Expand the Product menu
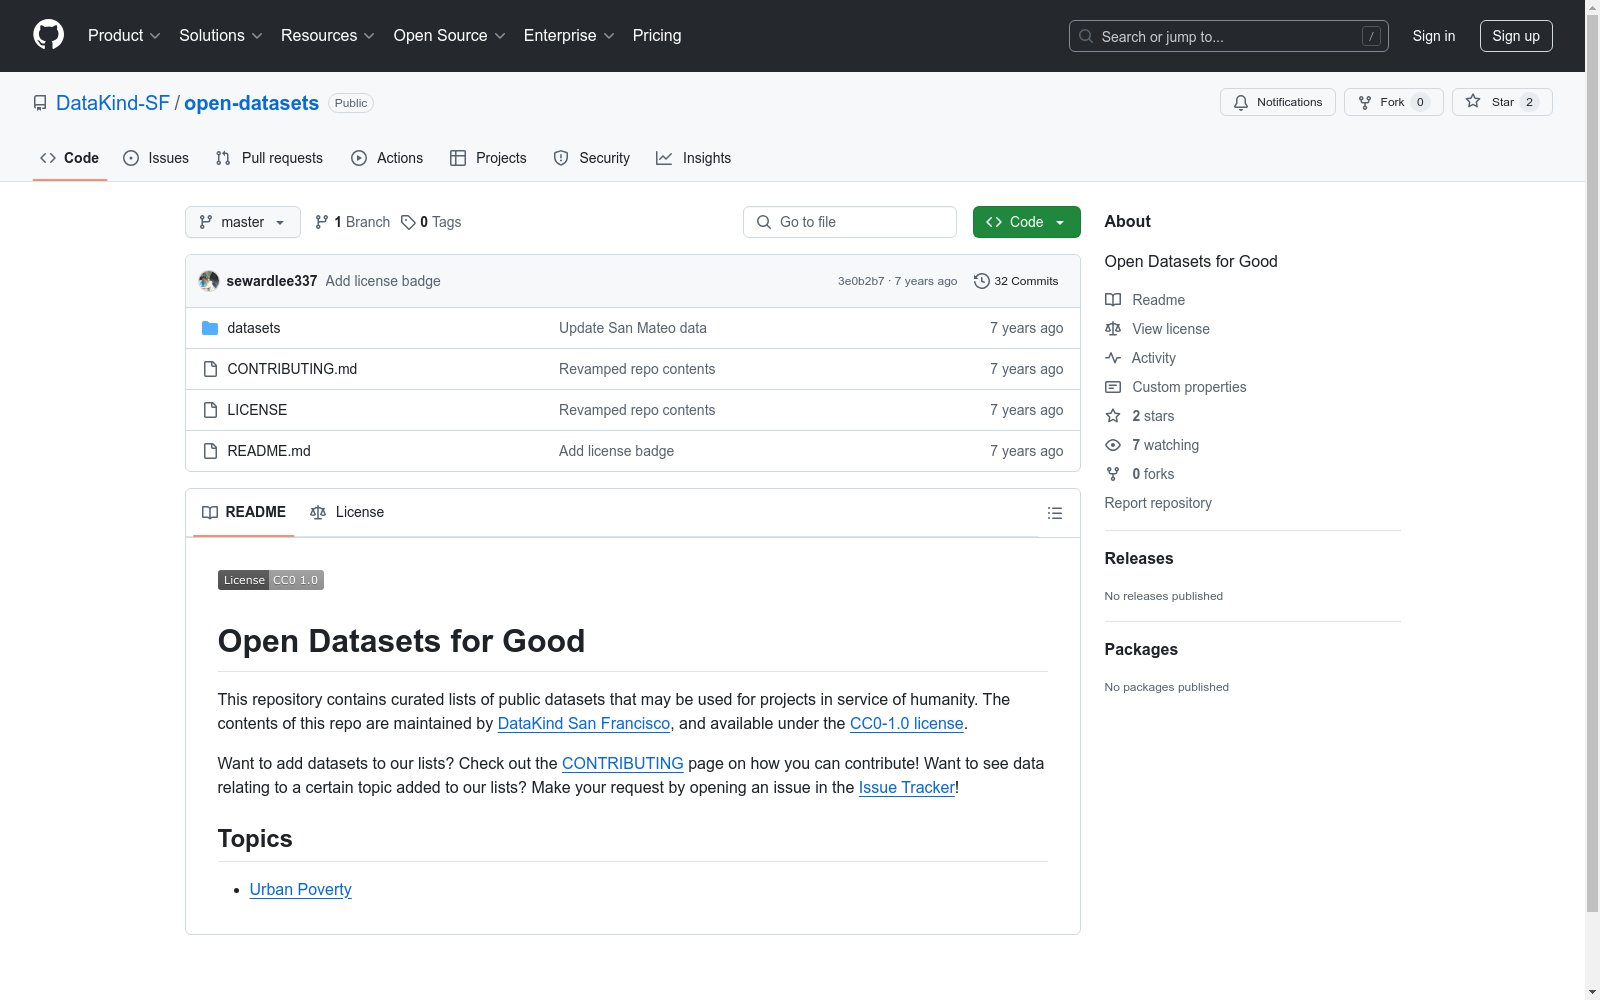1600x1000 pixels. 124,35
